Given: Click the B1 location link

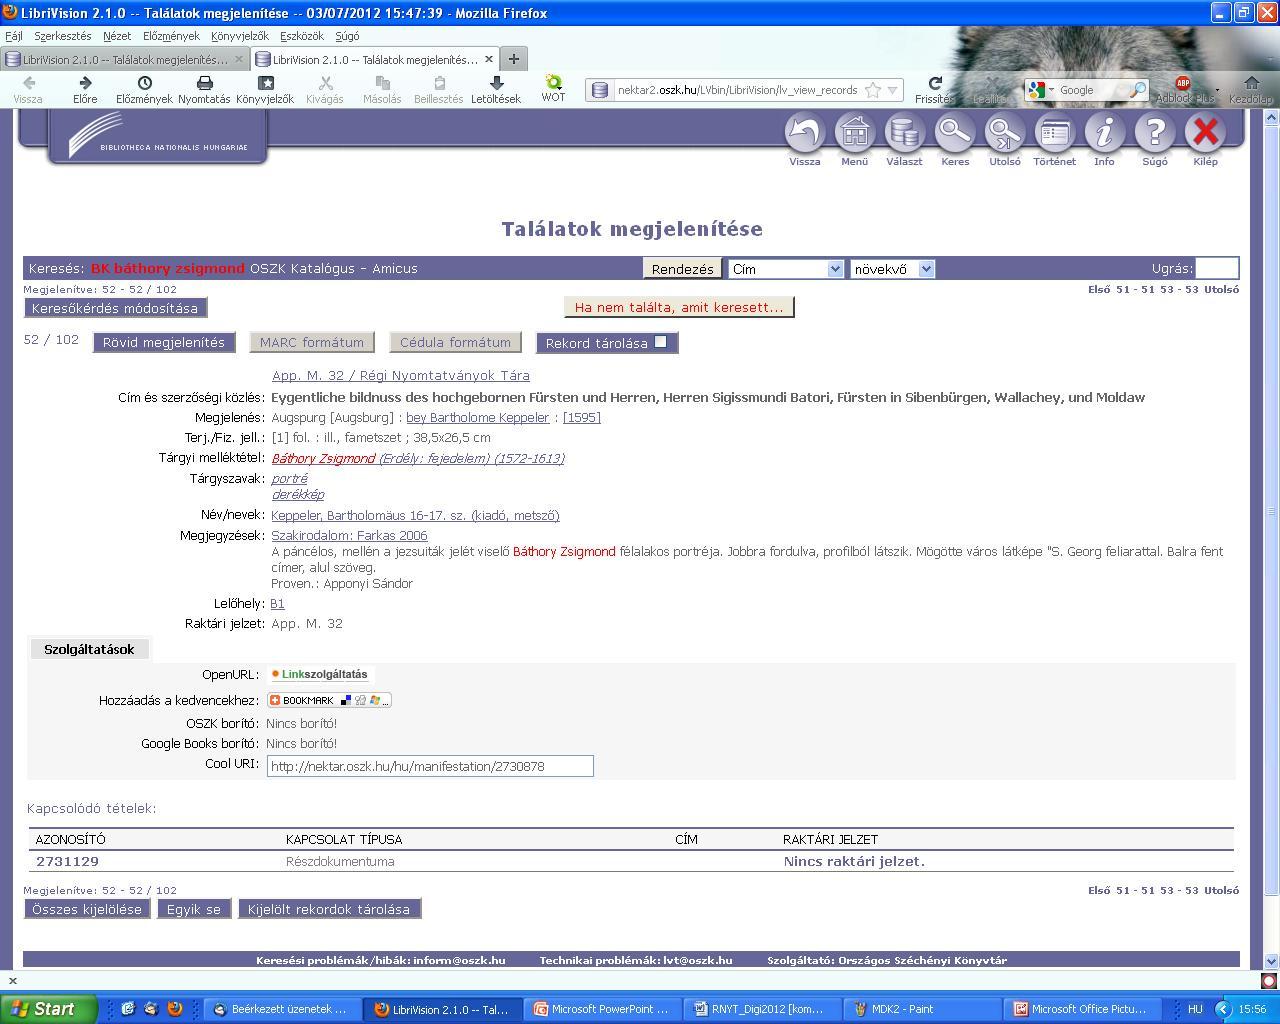Looking at the screenshot, I should click(277, 604).
